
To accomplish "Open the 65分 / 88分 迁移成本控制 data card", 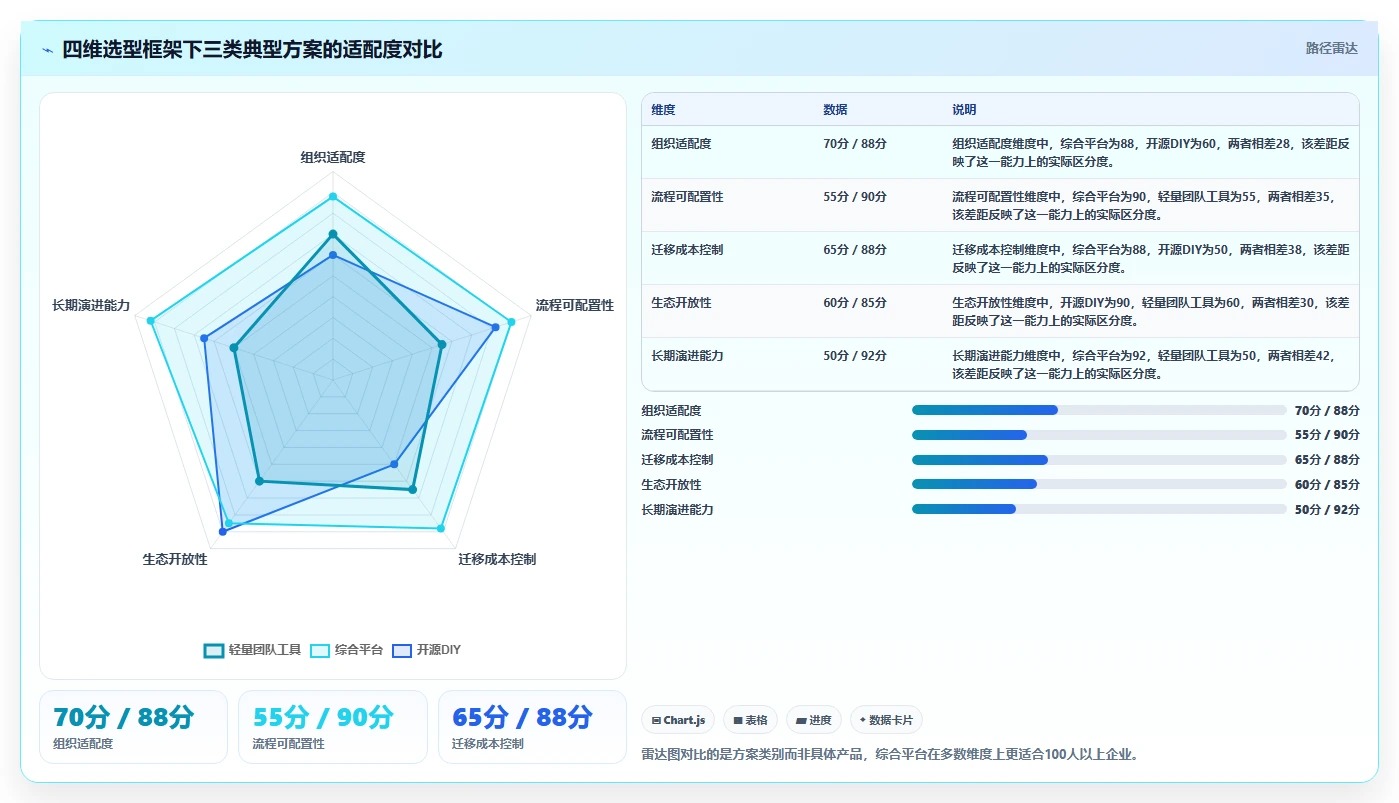I will [x=532, y=727].
